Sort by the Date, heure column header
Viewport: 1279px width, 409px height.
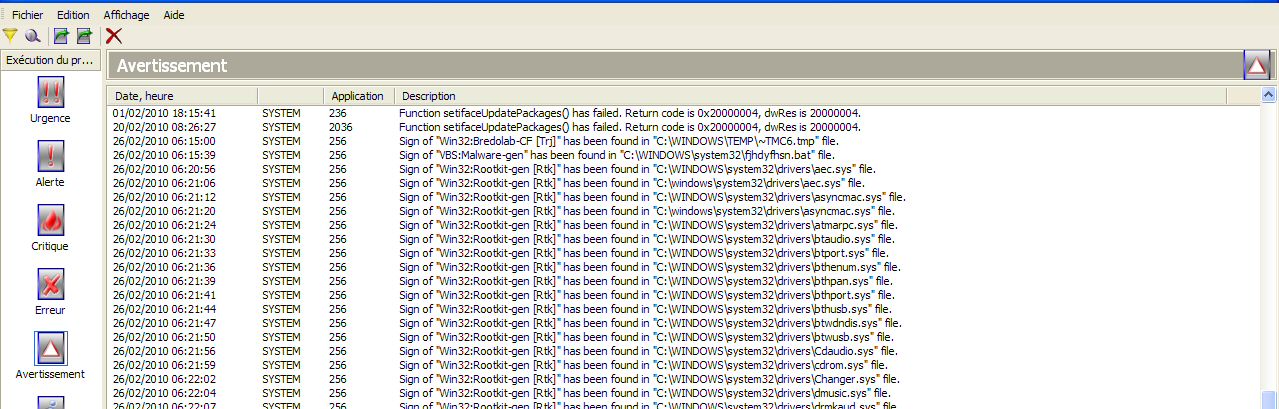click(145, 96)
